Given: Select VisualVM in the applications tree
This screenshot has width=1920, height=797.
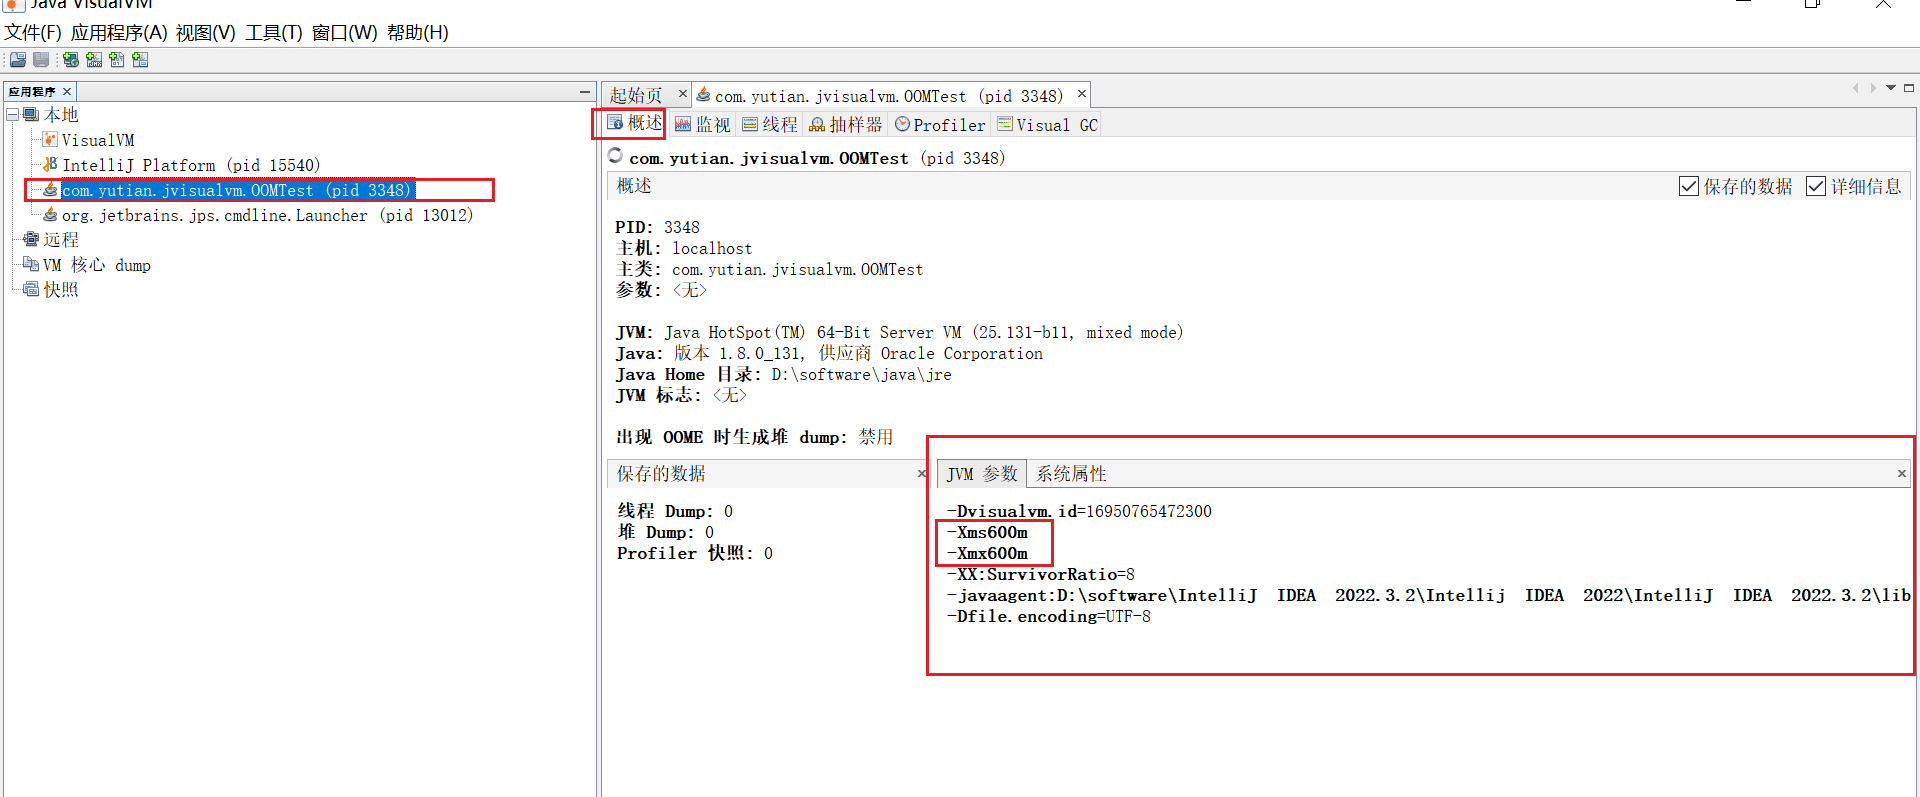Looking at the screenshot, I should pos(97,140).
